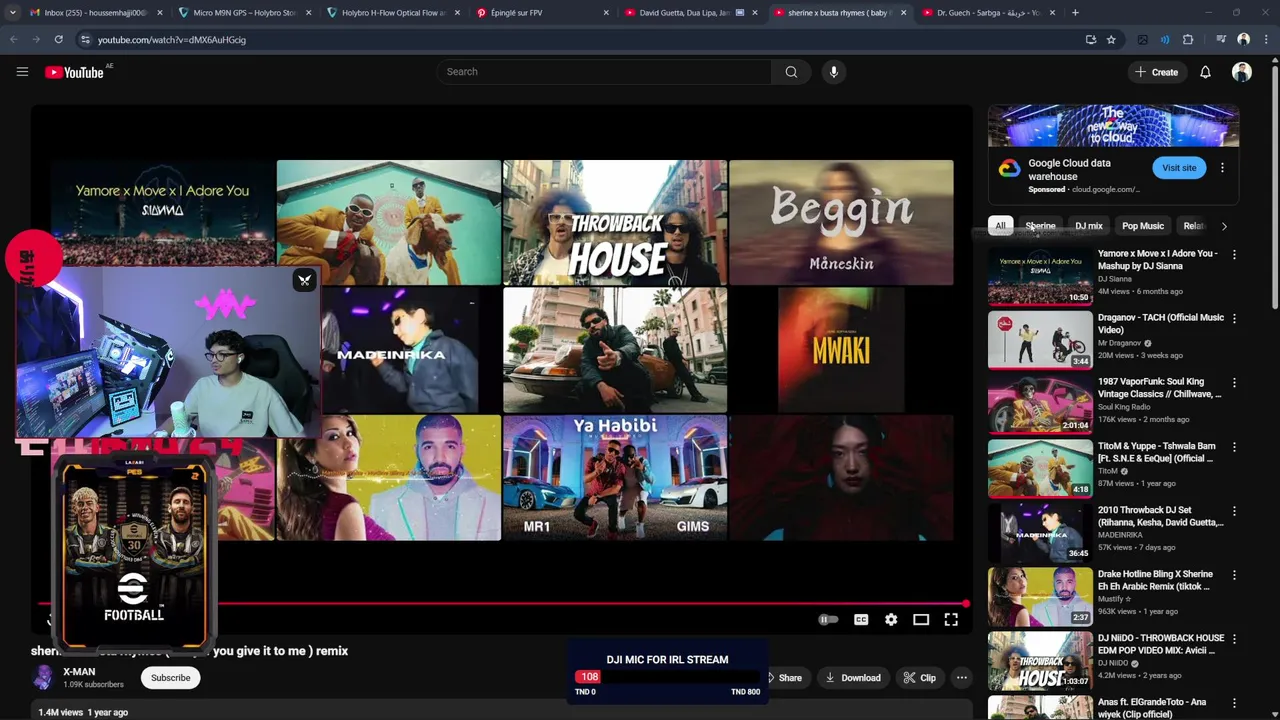Click into the YouTube search field
1280x720 pixels.
pos(603,72)
